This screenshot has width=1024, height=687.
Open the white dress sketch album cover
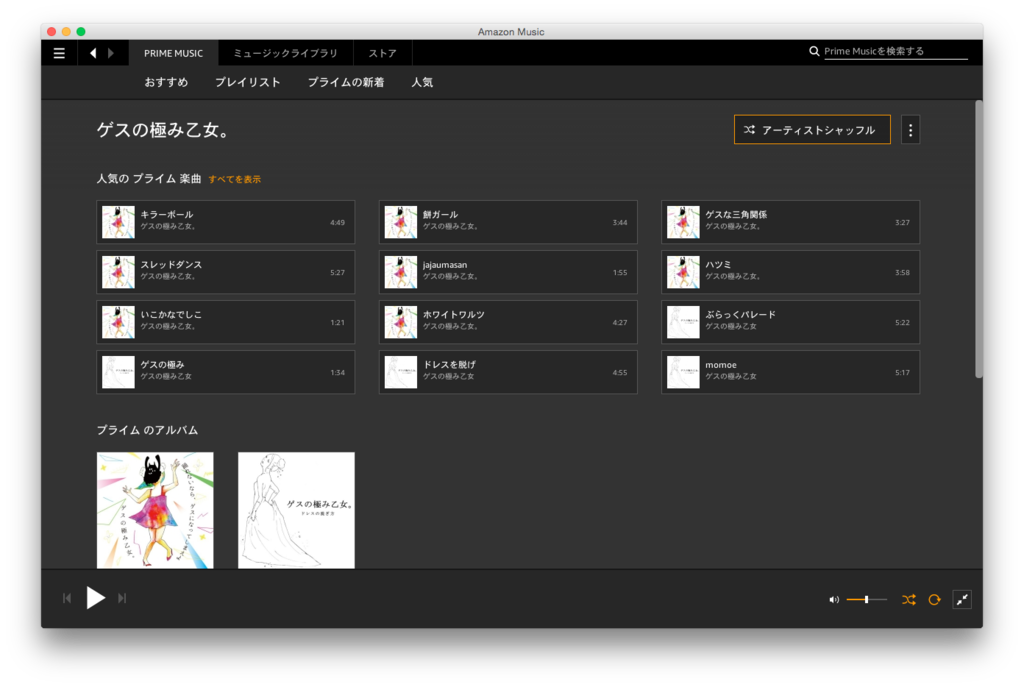[x=296, y=510]
